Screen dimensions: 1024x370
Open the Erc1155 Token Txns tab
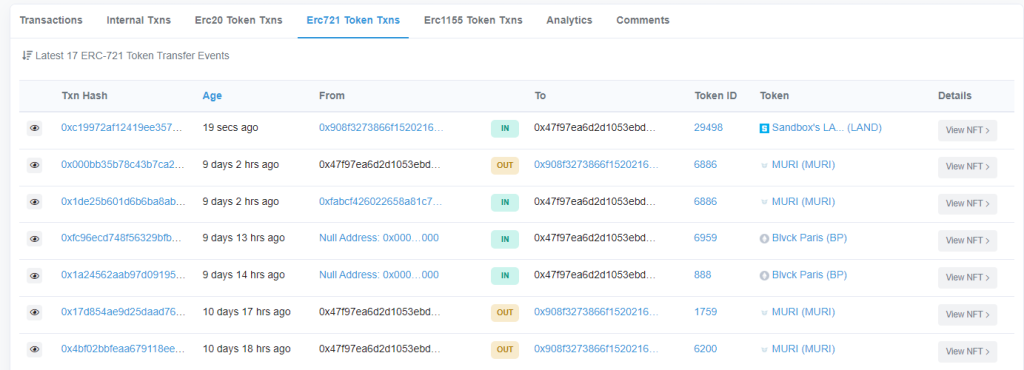(473, 20)
